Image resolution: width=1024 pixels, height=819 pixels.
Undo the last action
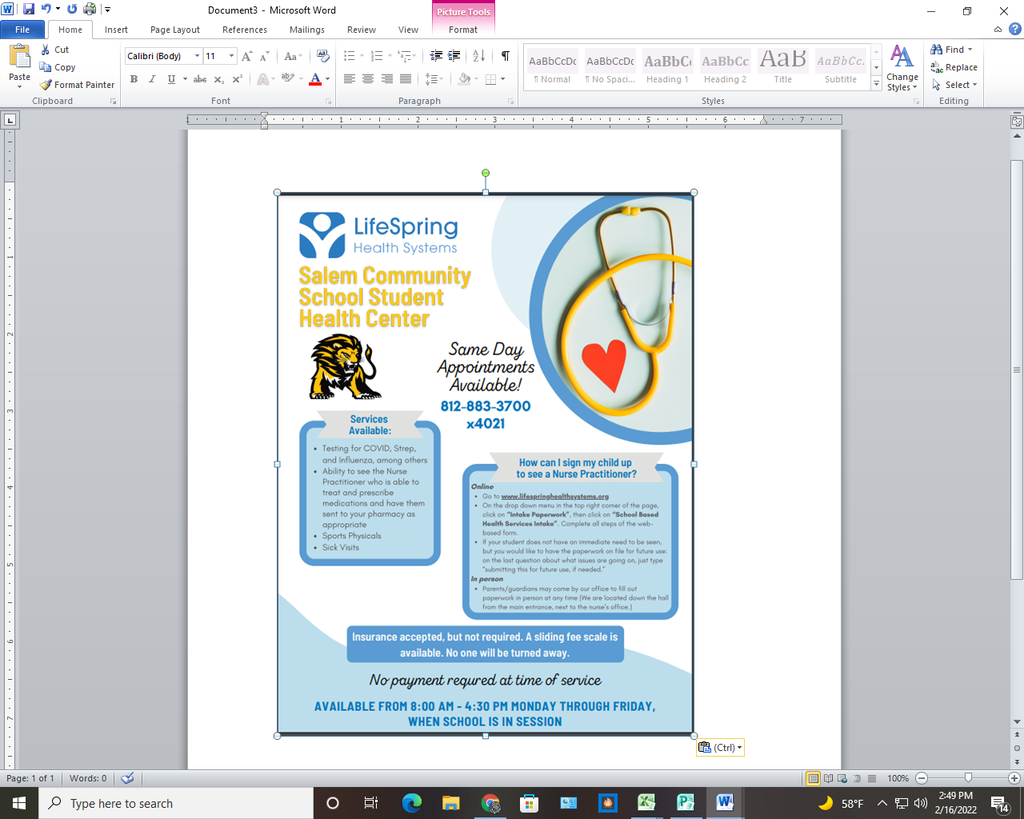point(46,10)
